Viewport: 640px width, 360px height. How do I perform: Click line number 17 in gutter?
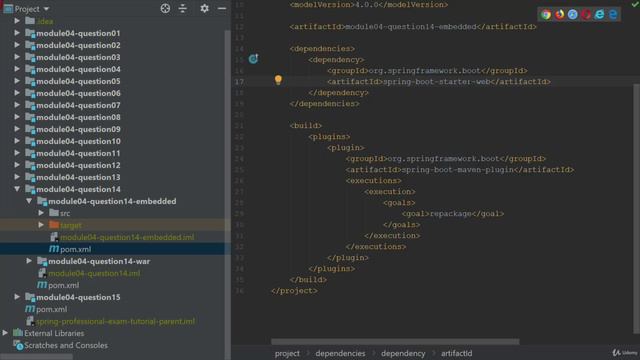[239, 82]
